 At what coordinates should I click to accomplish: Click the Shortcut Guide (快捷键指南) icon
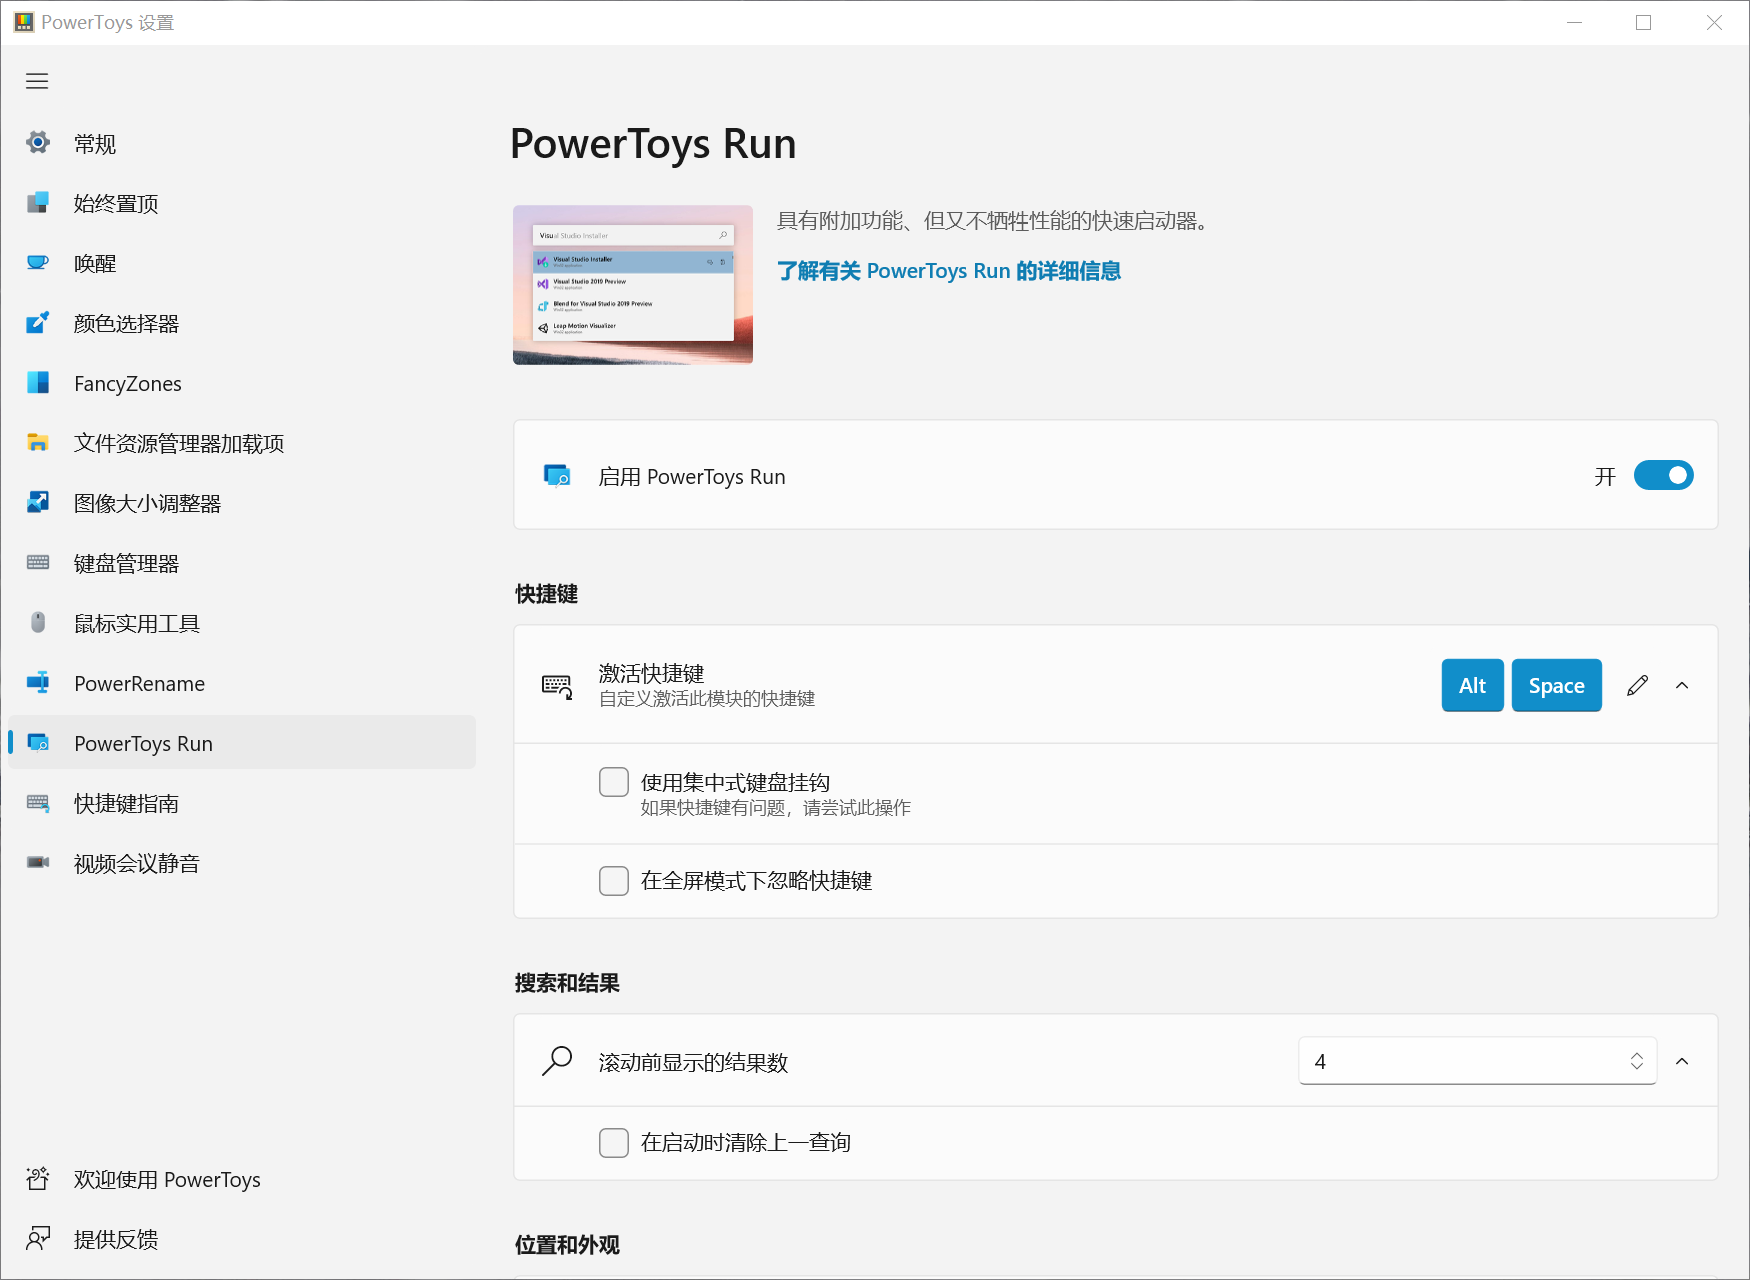pyautogui.click(x=38, y=803)
